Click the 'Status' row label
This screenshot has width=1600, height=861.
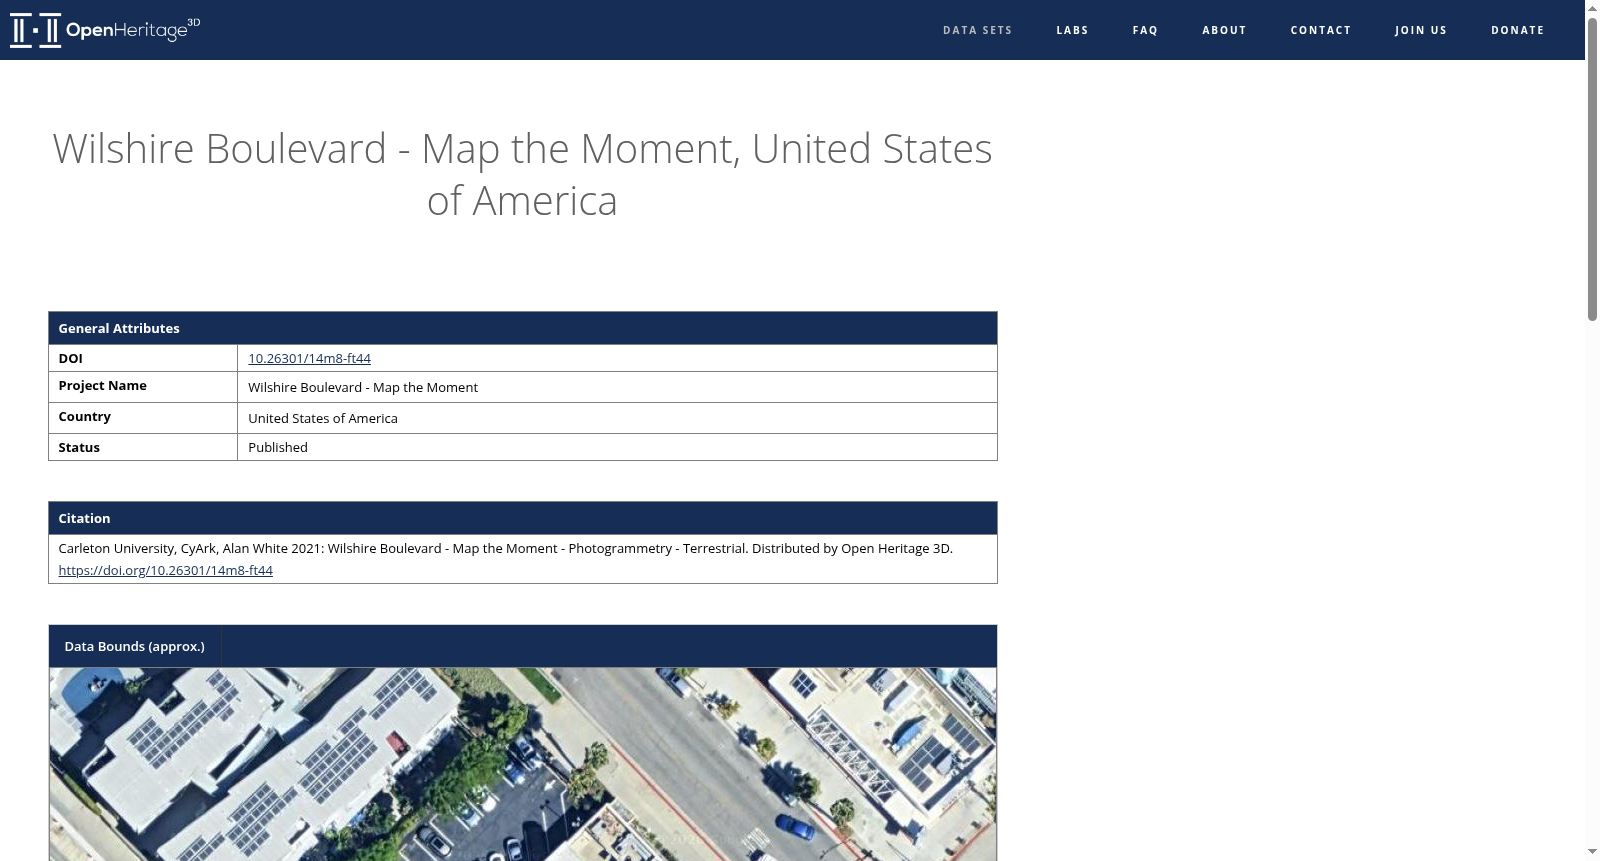(x=79, y=447)
